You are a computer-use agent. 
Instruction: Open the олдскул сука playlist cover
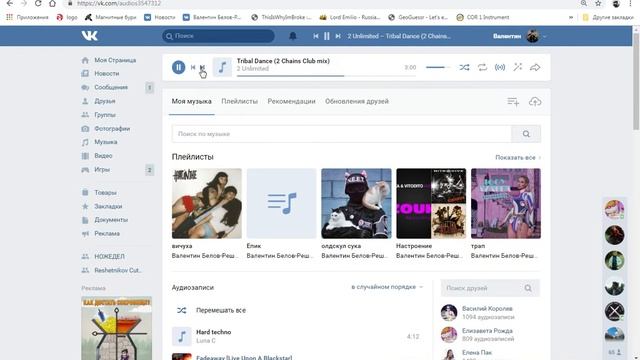(356, 203)
